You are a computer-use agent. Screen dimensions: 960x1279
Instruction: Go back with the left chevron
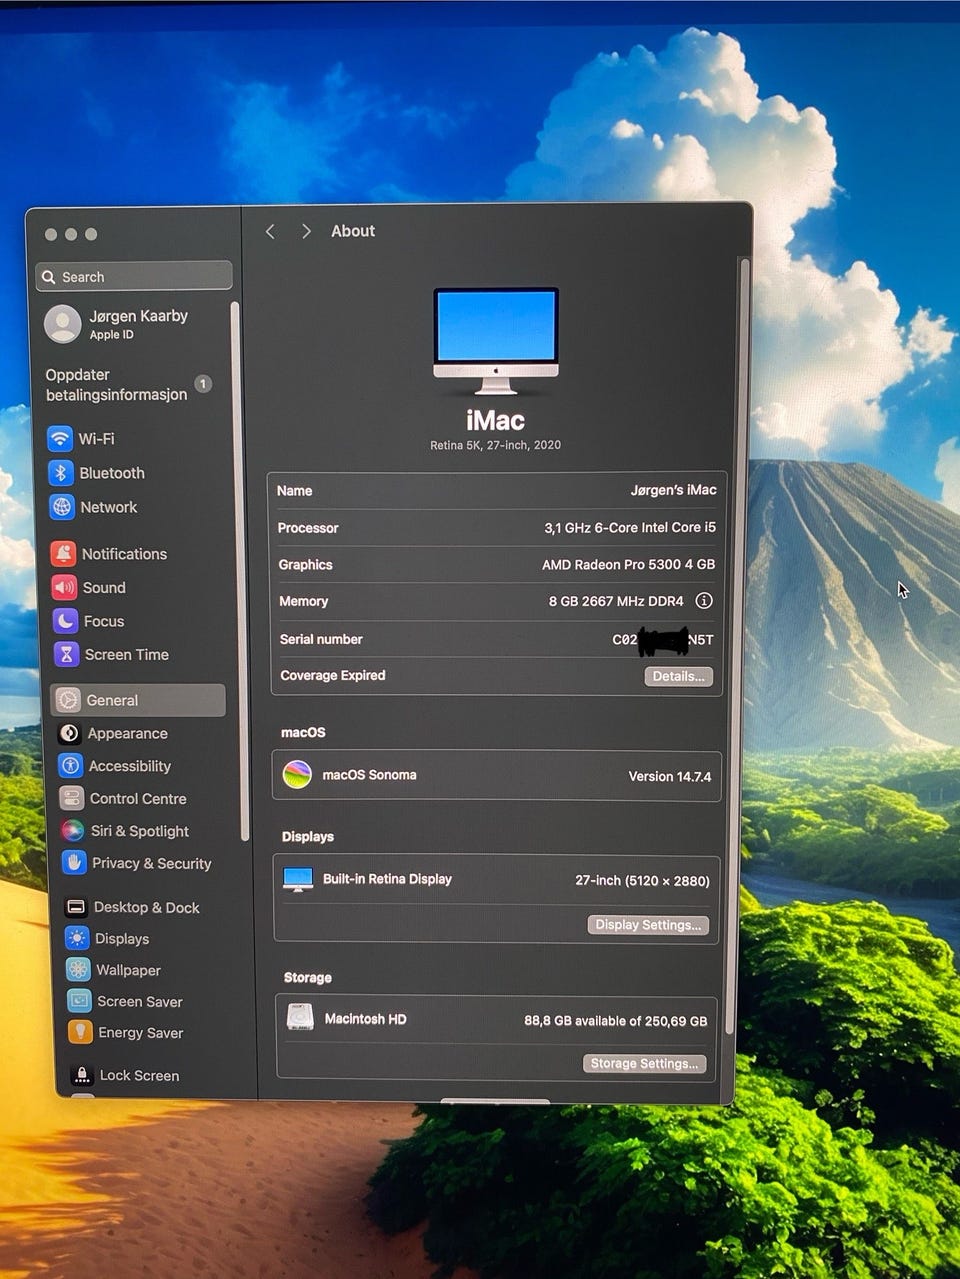270,231
